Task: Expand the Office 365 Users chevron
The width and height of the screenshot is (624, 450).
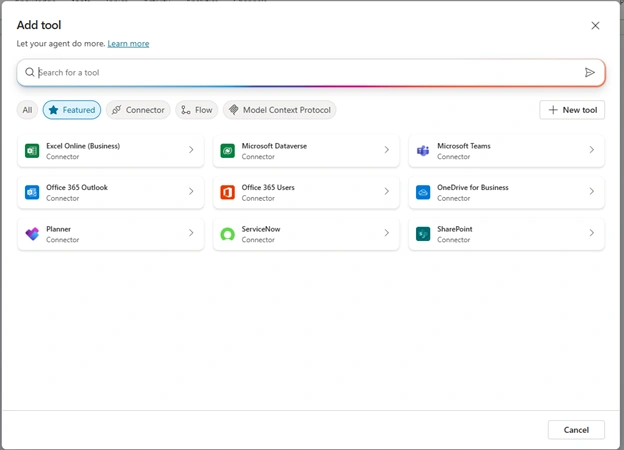Action: coord(387,191)
